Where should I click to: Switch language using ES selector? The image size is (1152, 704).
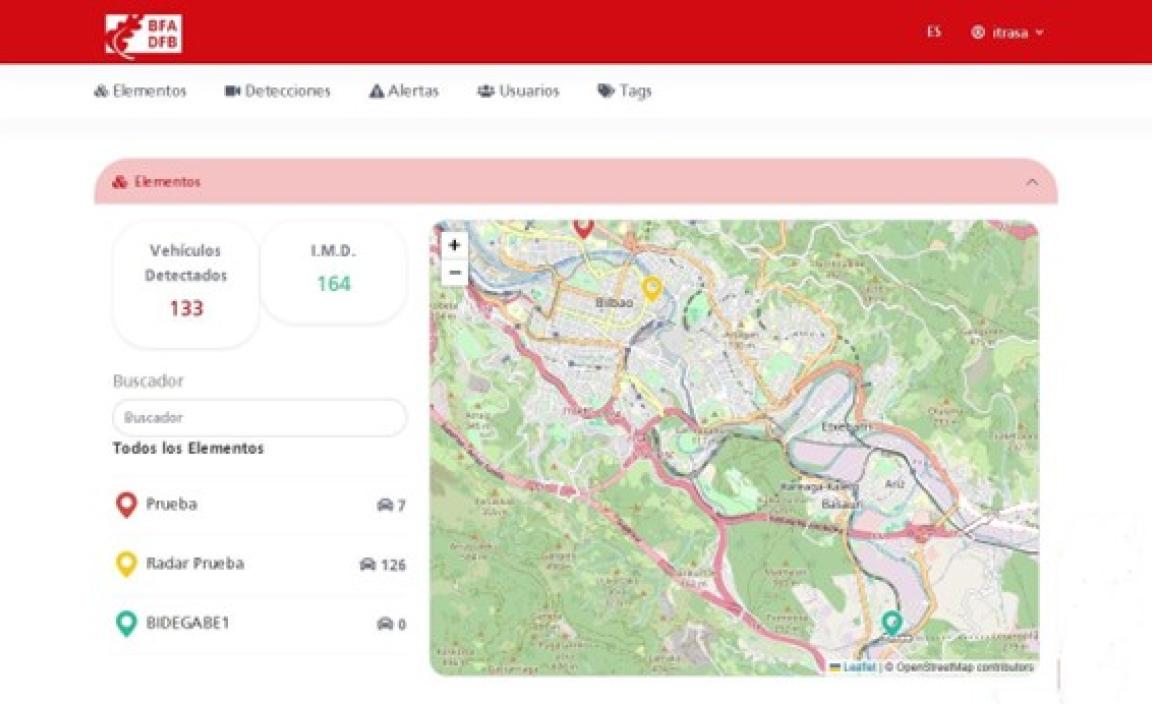pos(934,32)
